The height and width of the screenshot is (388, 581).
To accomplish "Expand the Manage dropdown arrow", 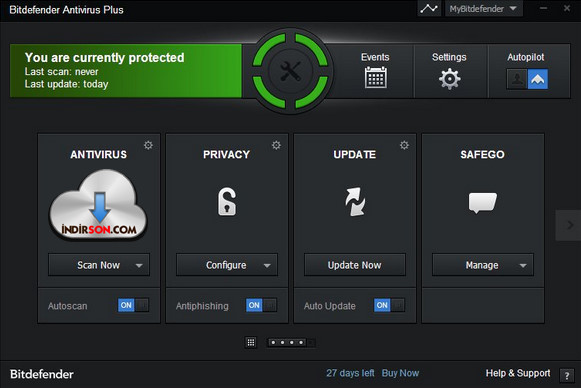I will [523, 265].
